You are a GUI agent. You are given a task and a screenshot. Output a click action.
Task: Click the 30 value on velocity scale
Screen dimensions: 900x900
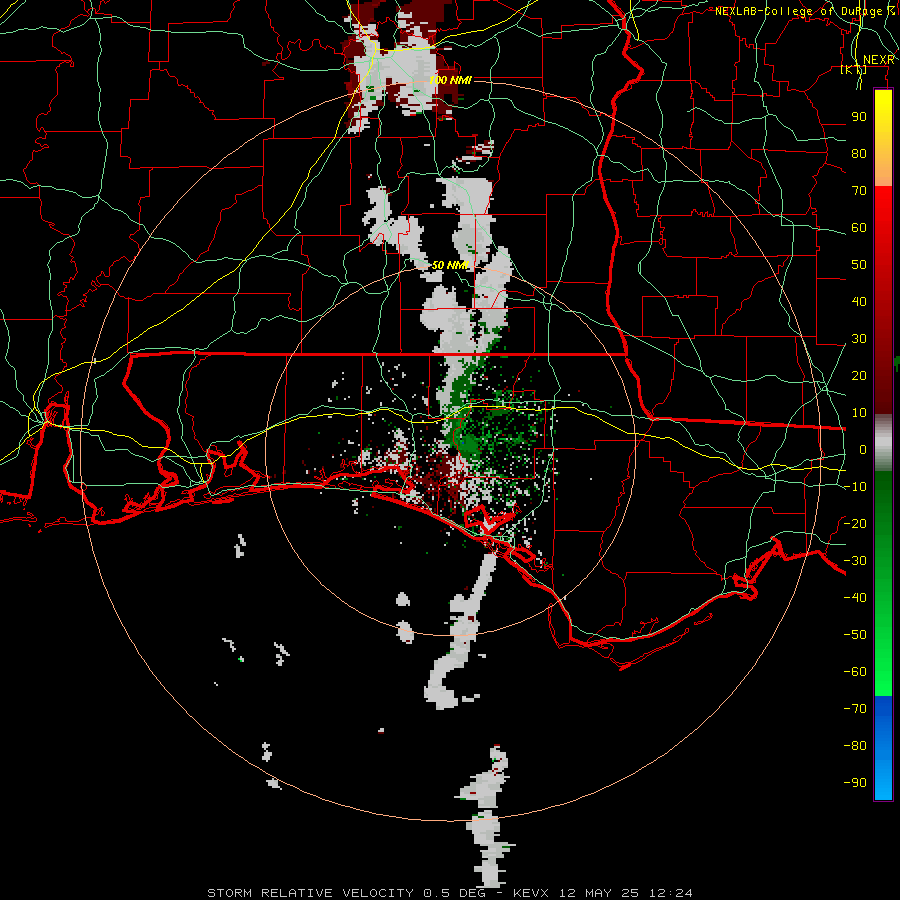click(859, 339)
